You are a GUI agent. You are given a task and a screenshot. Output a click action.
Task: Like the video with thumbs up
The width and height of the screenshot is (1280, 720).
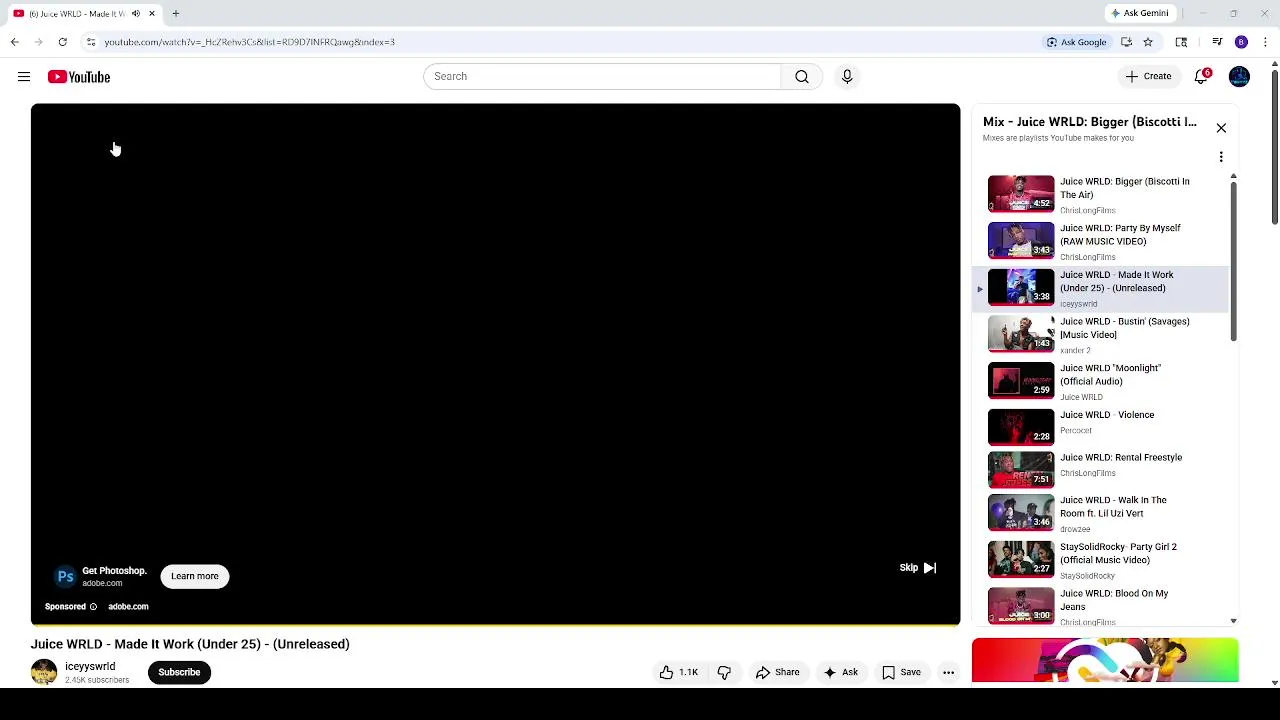click(x=678, y=672)
